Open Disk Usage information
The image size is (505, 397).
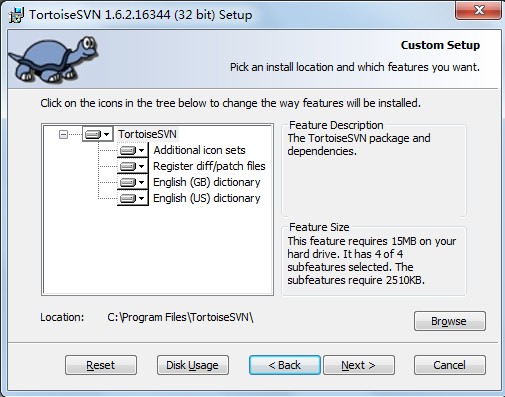[x=193, y=365]
